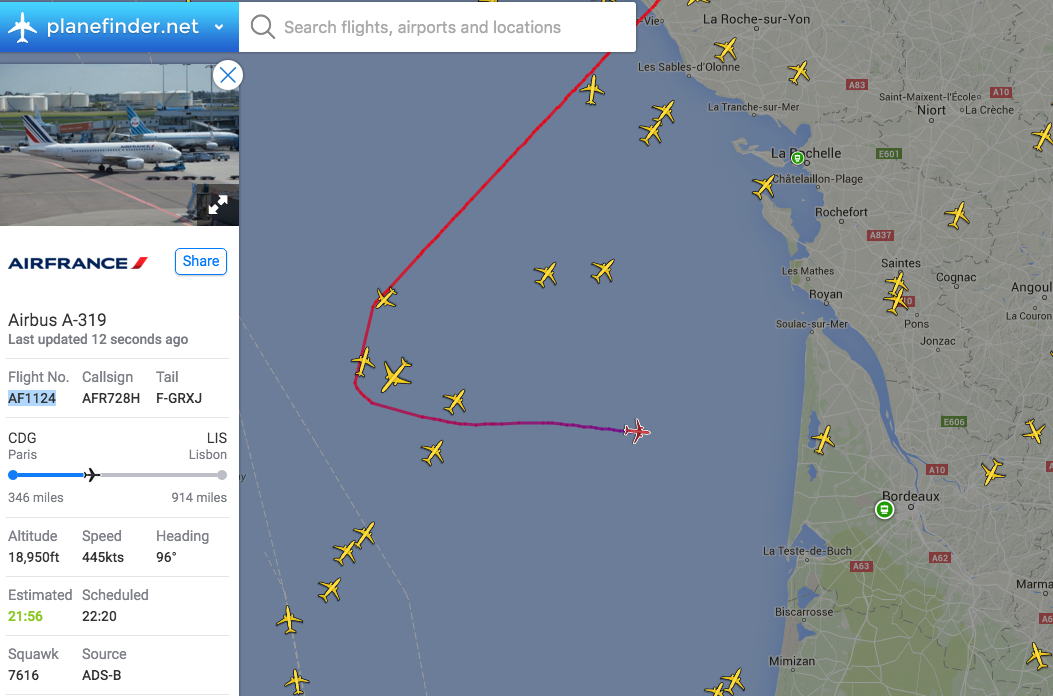Click the Air France airline logo

[x=78, y=263]
